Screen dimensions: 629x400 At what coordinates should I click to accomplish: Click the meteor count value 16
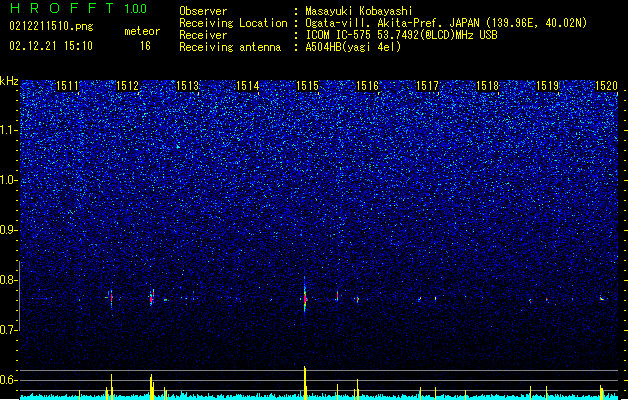click(x=145, y=46)
